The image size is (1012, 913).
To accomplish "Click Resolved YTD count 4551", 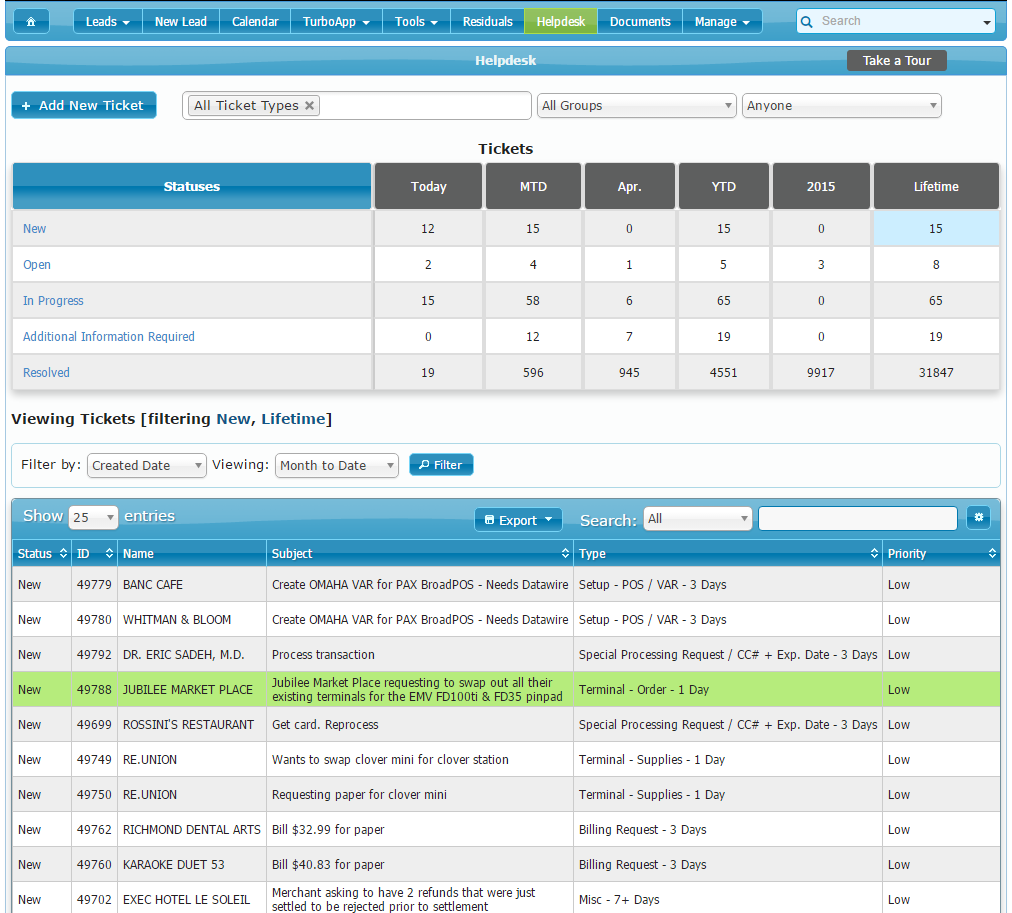I will point(724,372).
